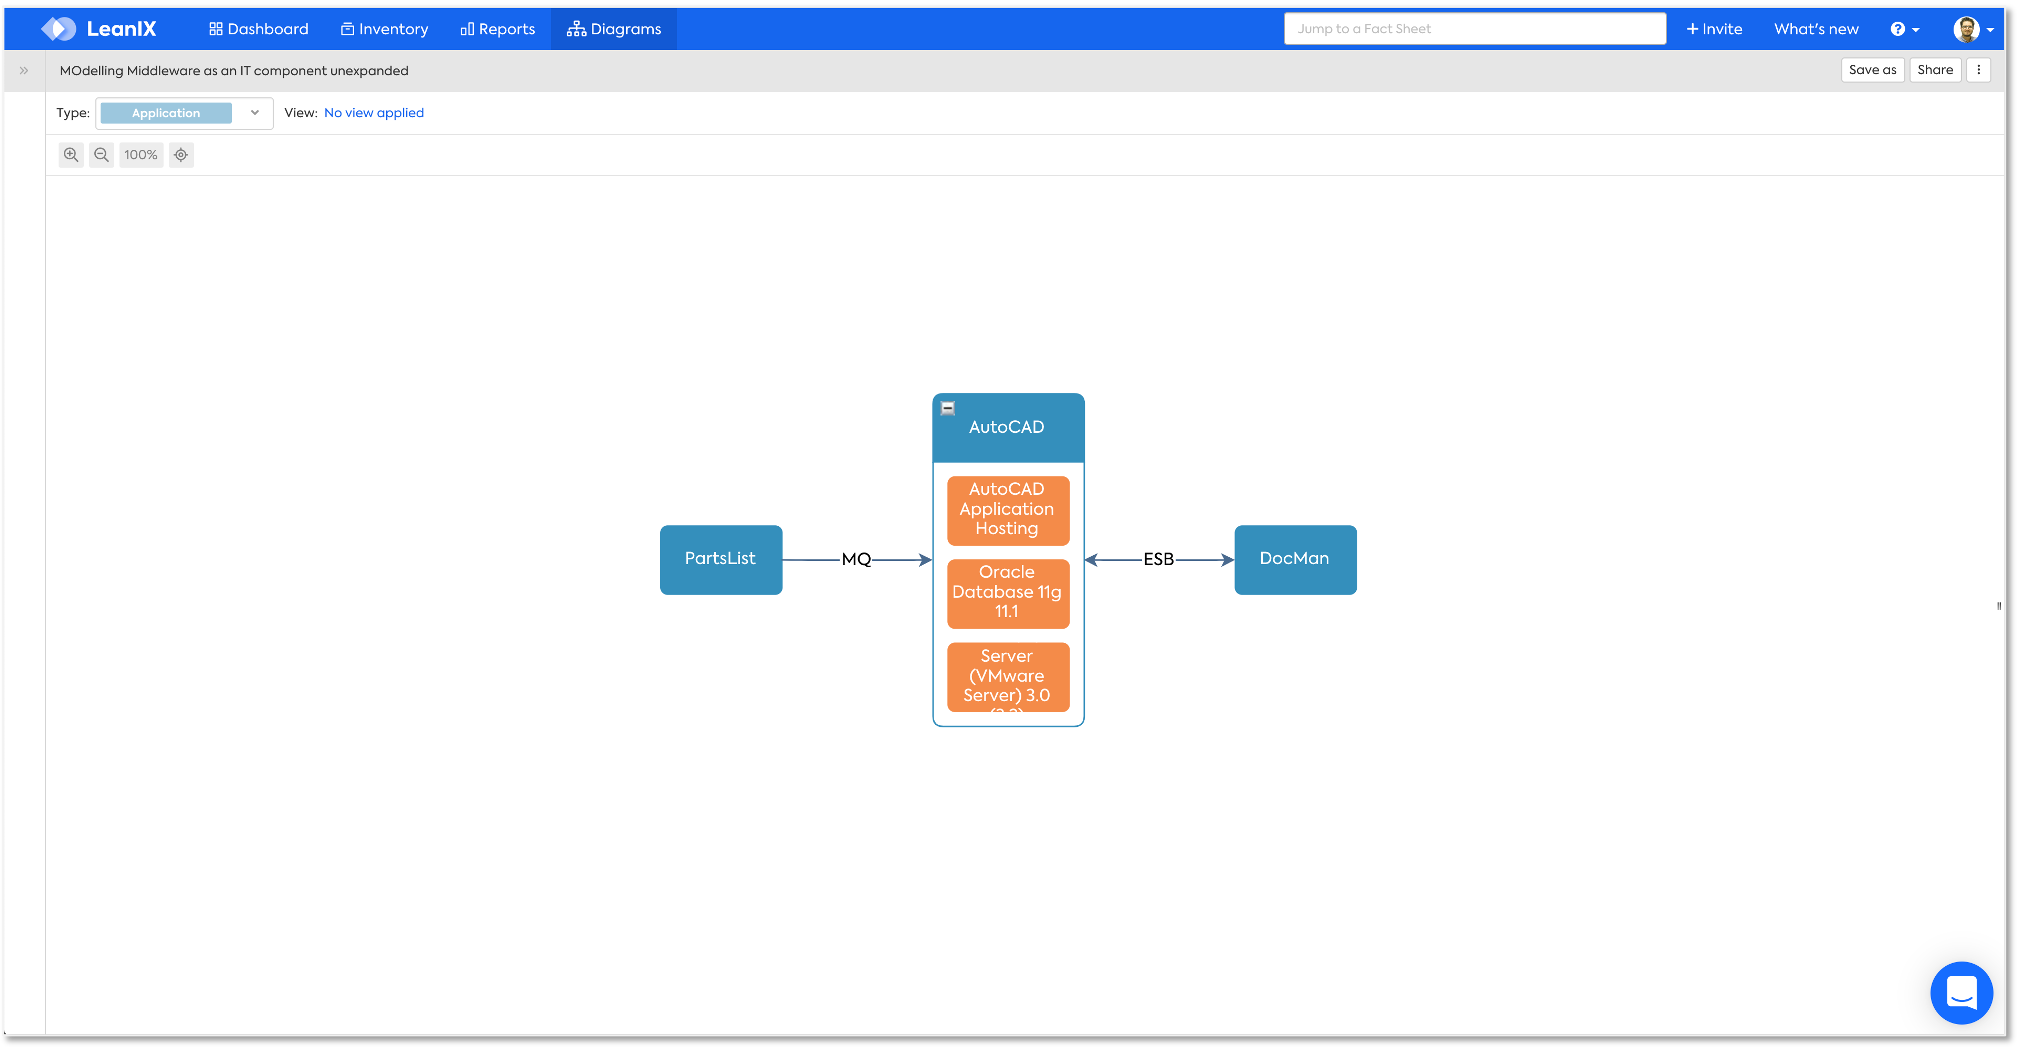Go to the Inventory section
Screen dimensions: 2018x1047
(385, 29)
